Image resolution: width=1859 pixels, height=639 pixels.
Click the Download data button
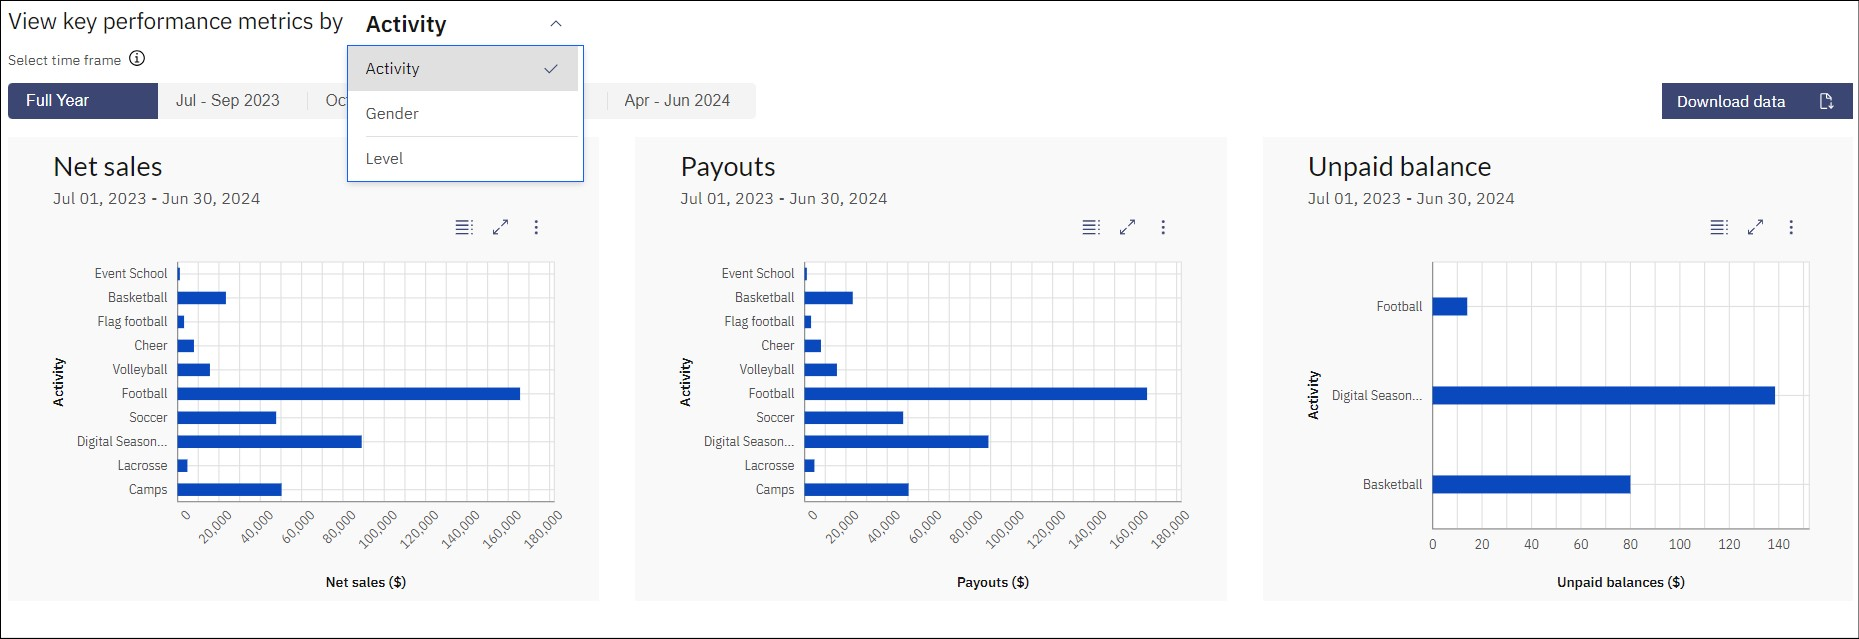[1757, 101]
